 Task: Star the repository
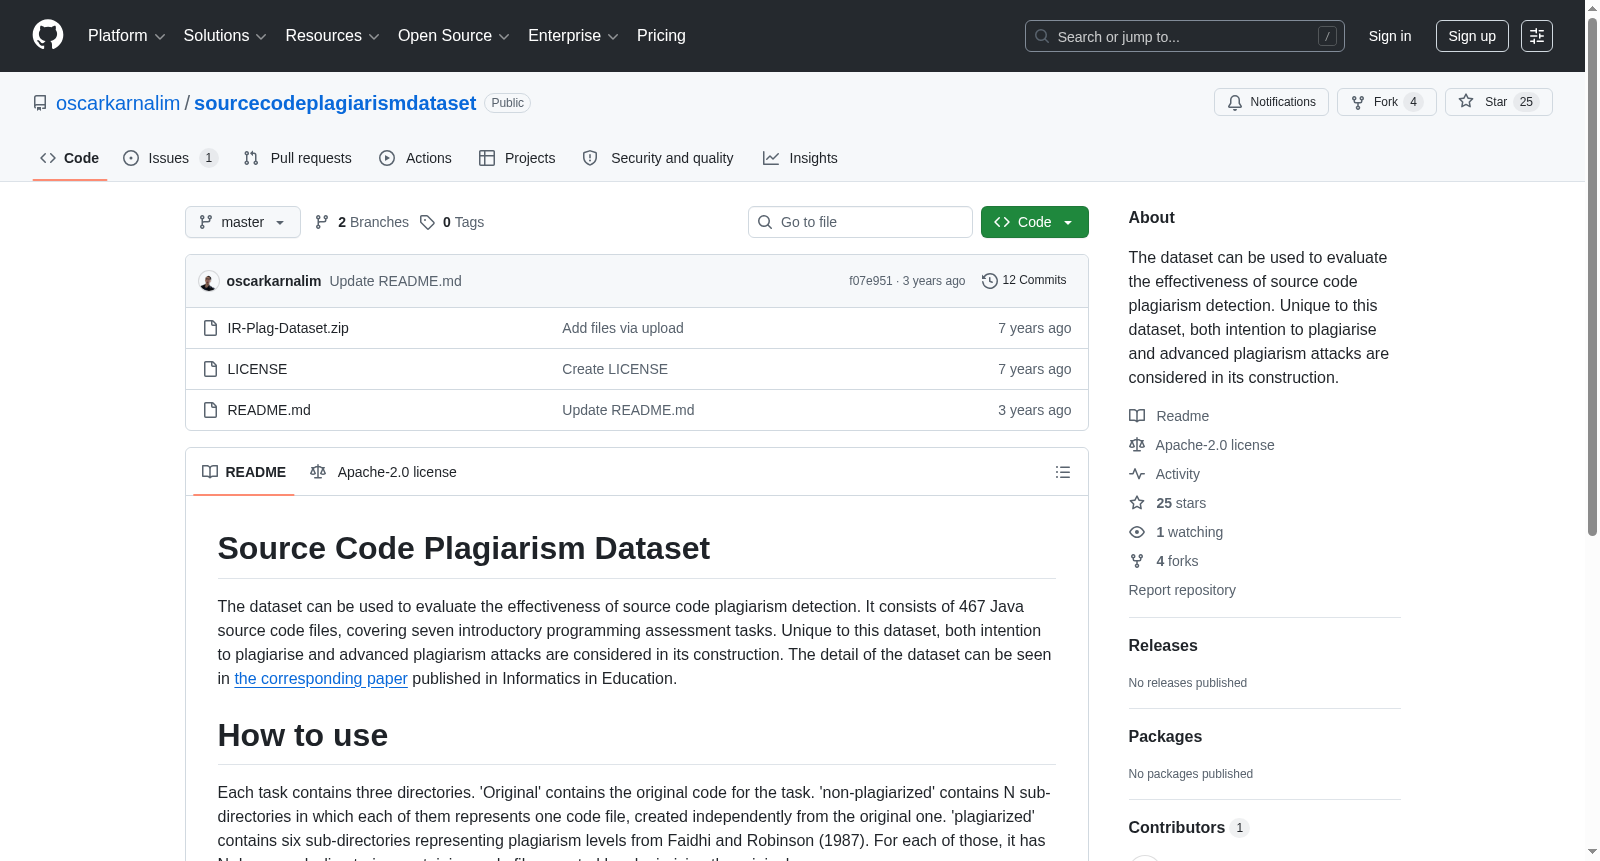click(1499, 102)
